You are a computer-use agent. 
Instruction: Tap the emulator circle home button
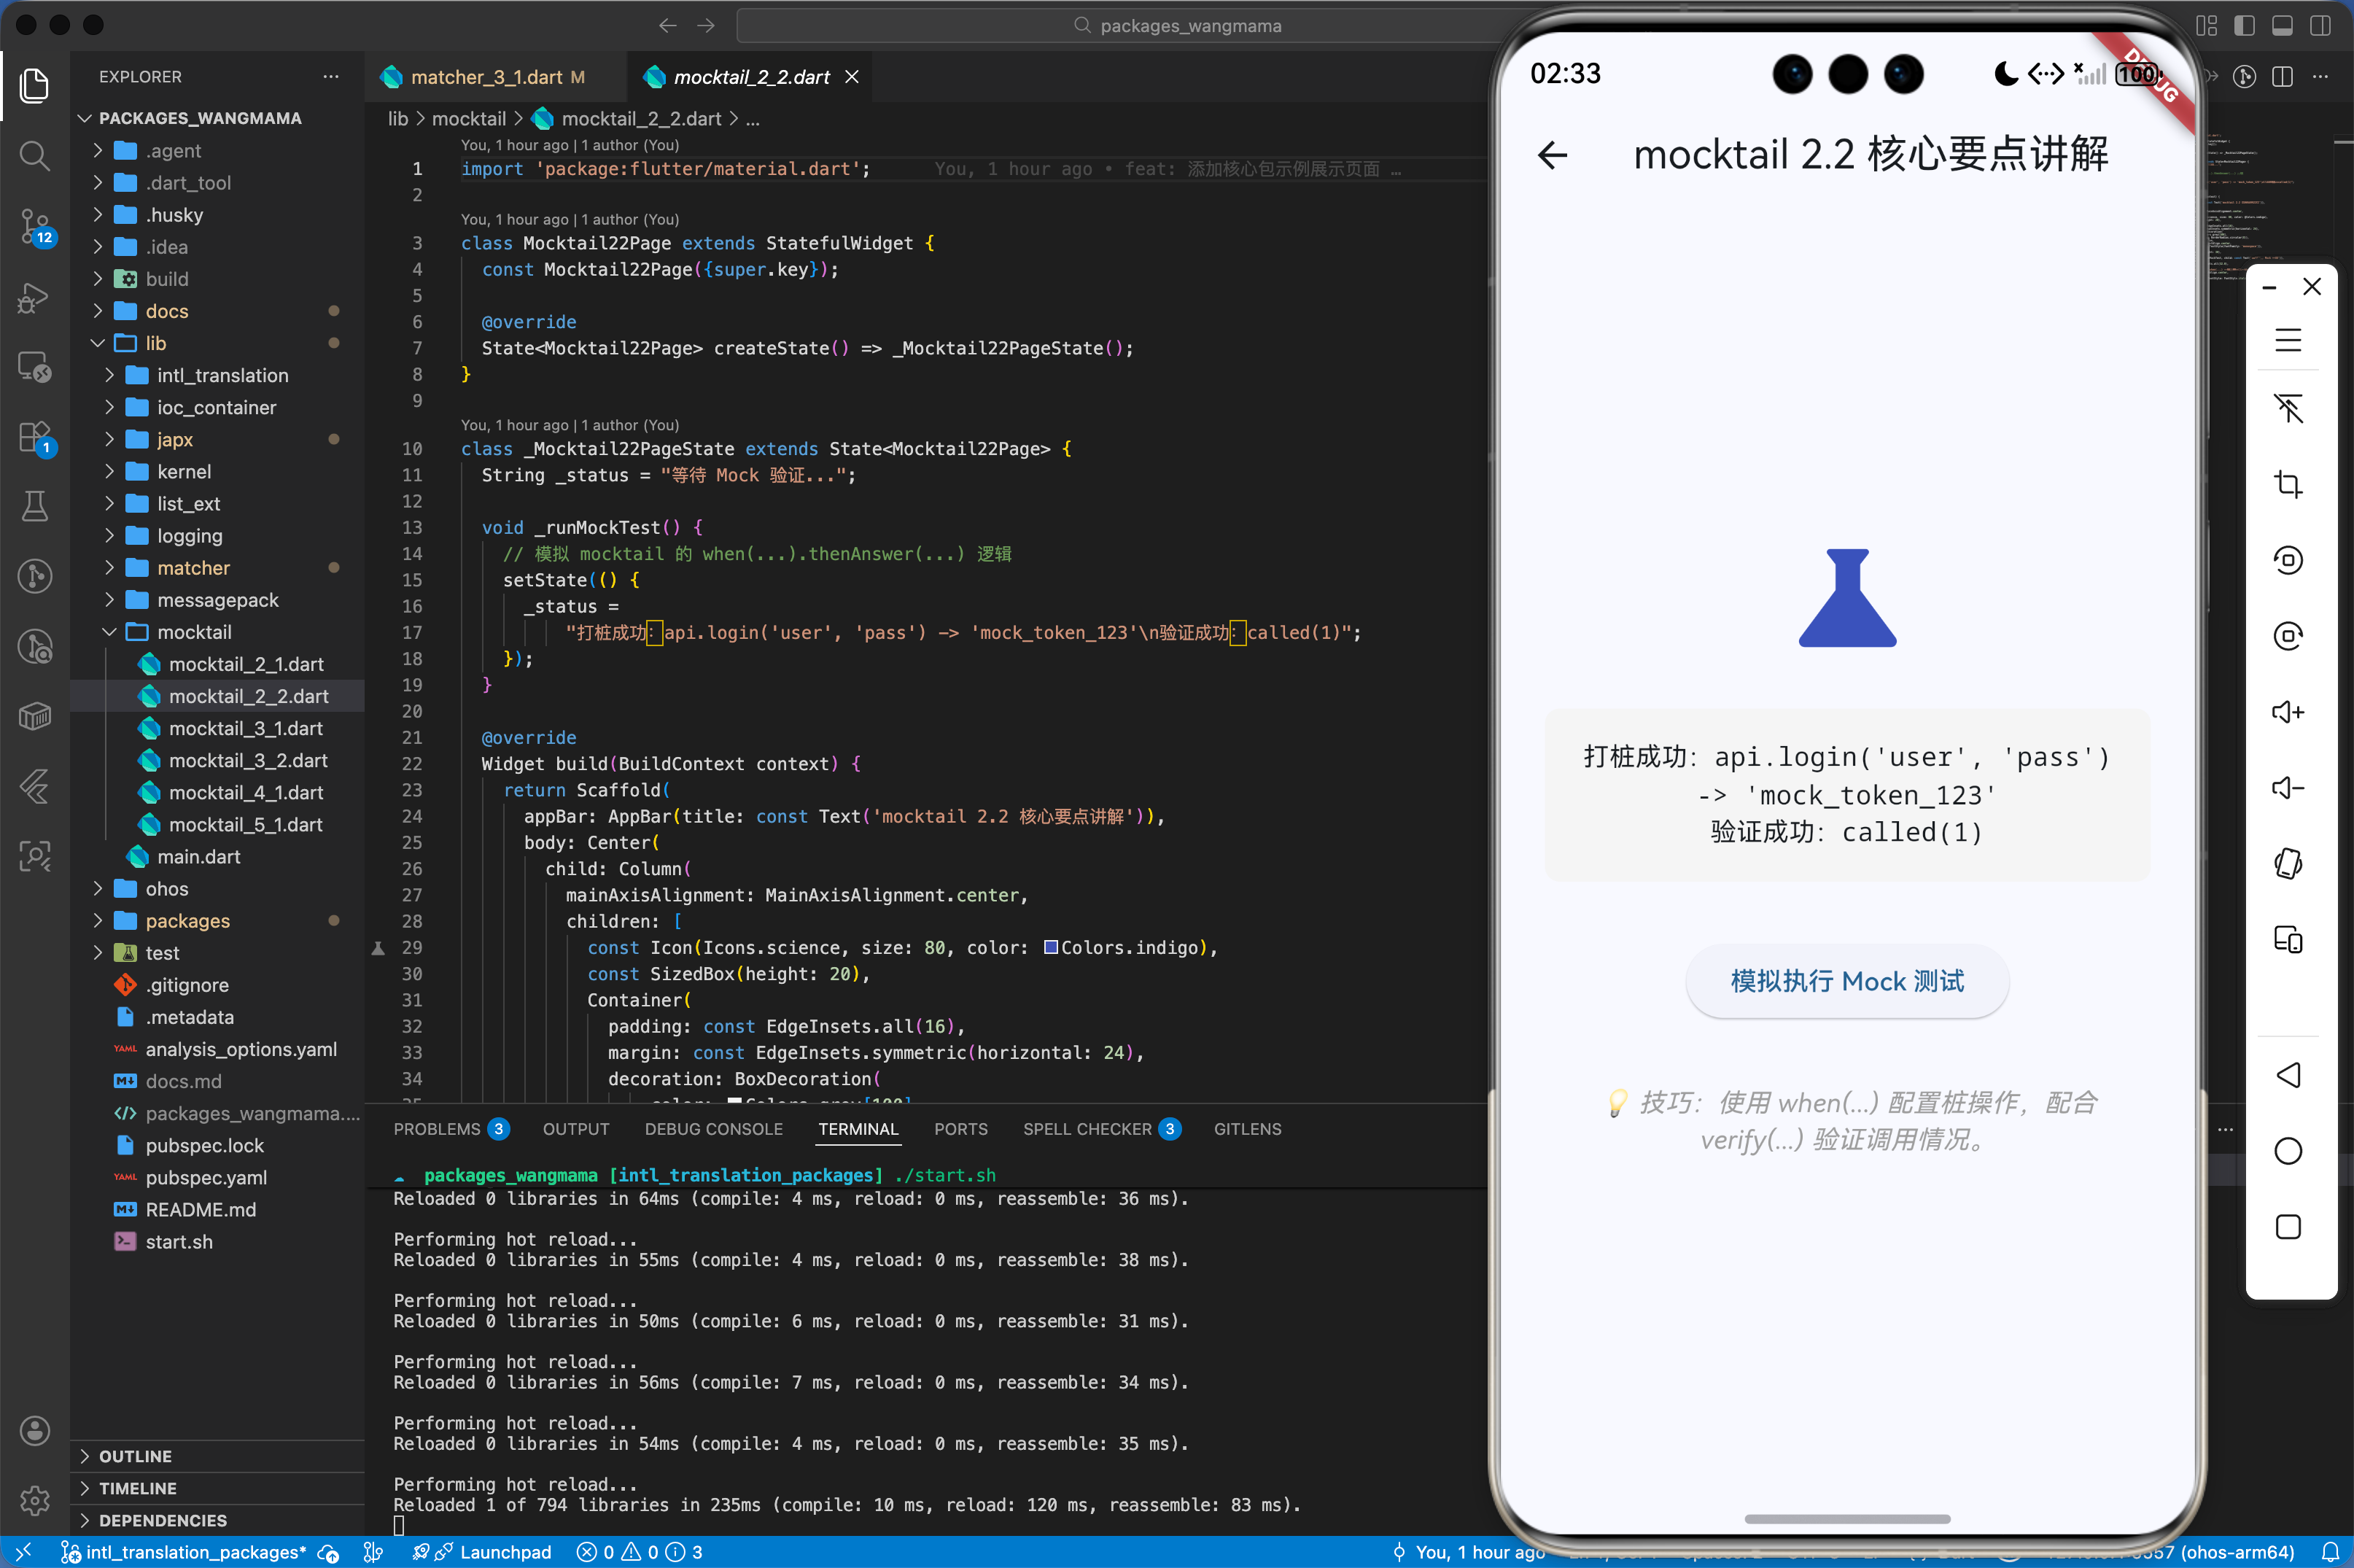point(2288,1151)
